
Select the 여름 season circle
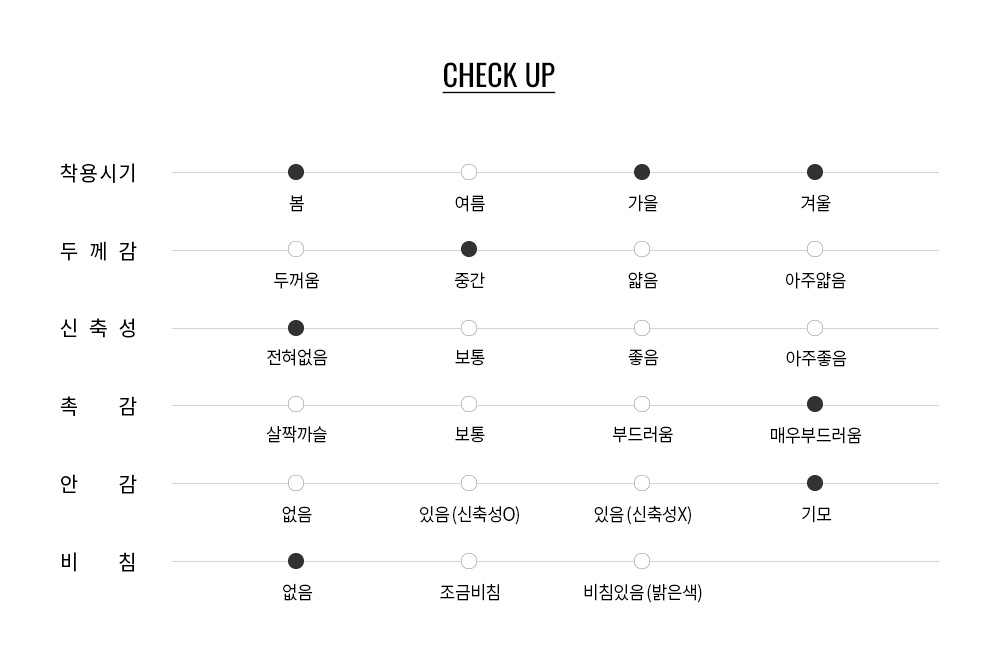tap(469, 172)
